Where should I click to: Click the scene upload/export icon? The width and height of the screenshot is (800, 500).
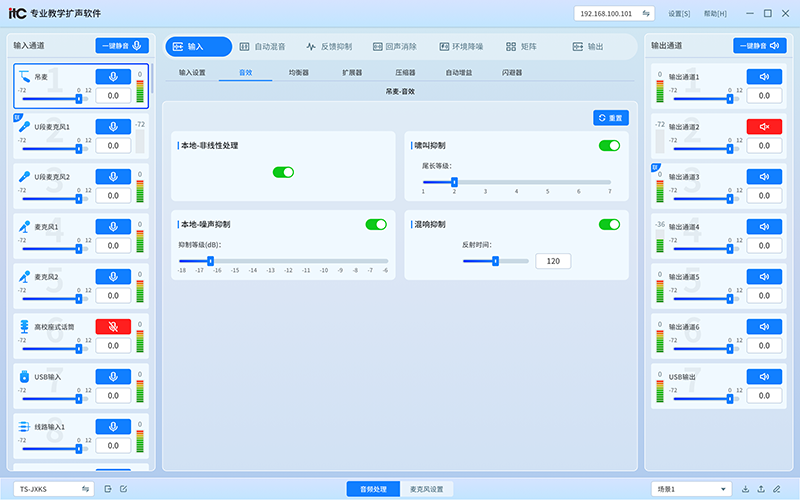tap(761, 489)
